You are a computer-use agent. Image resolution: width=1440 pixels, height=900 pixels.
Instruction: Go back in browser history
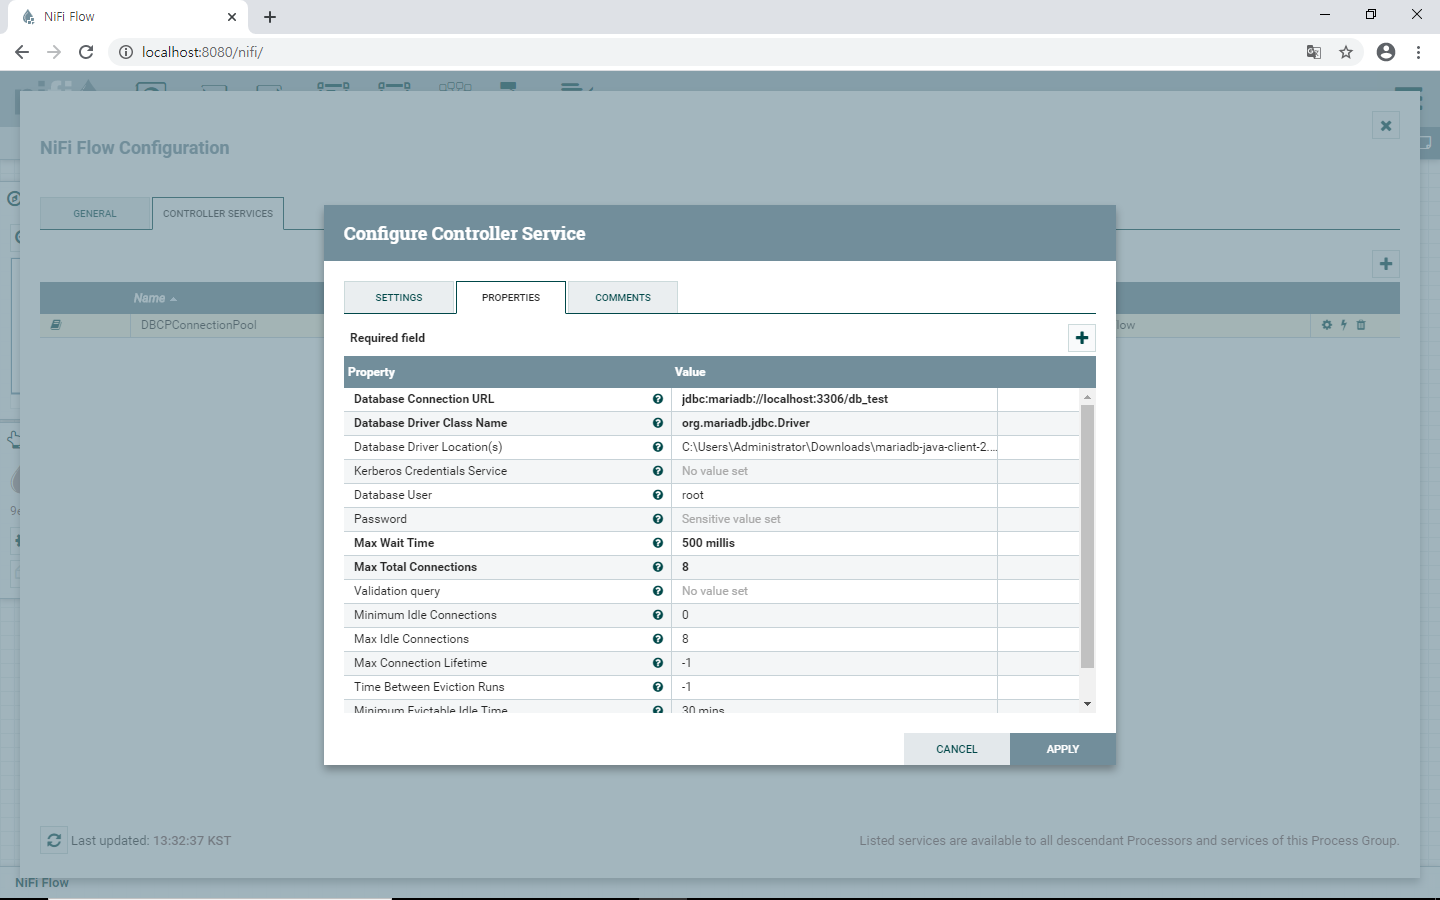[22, 52]
